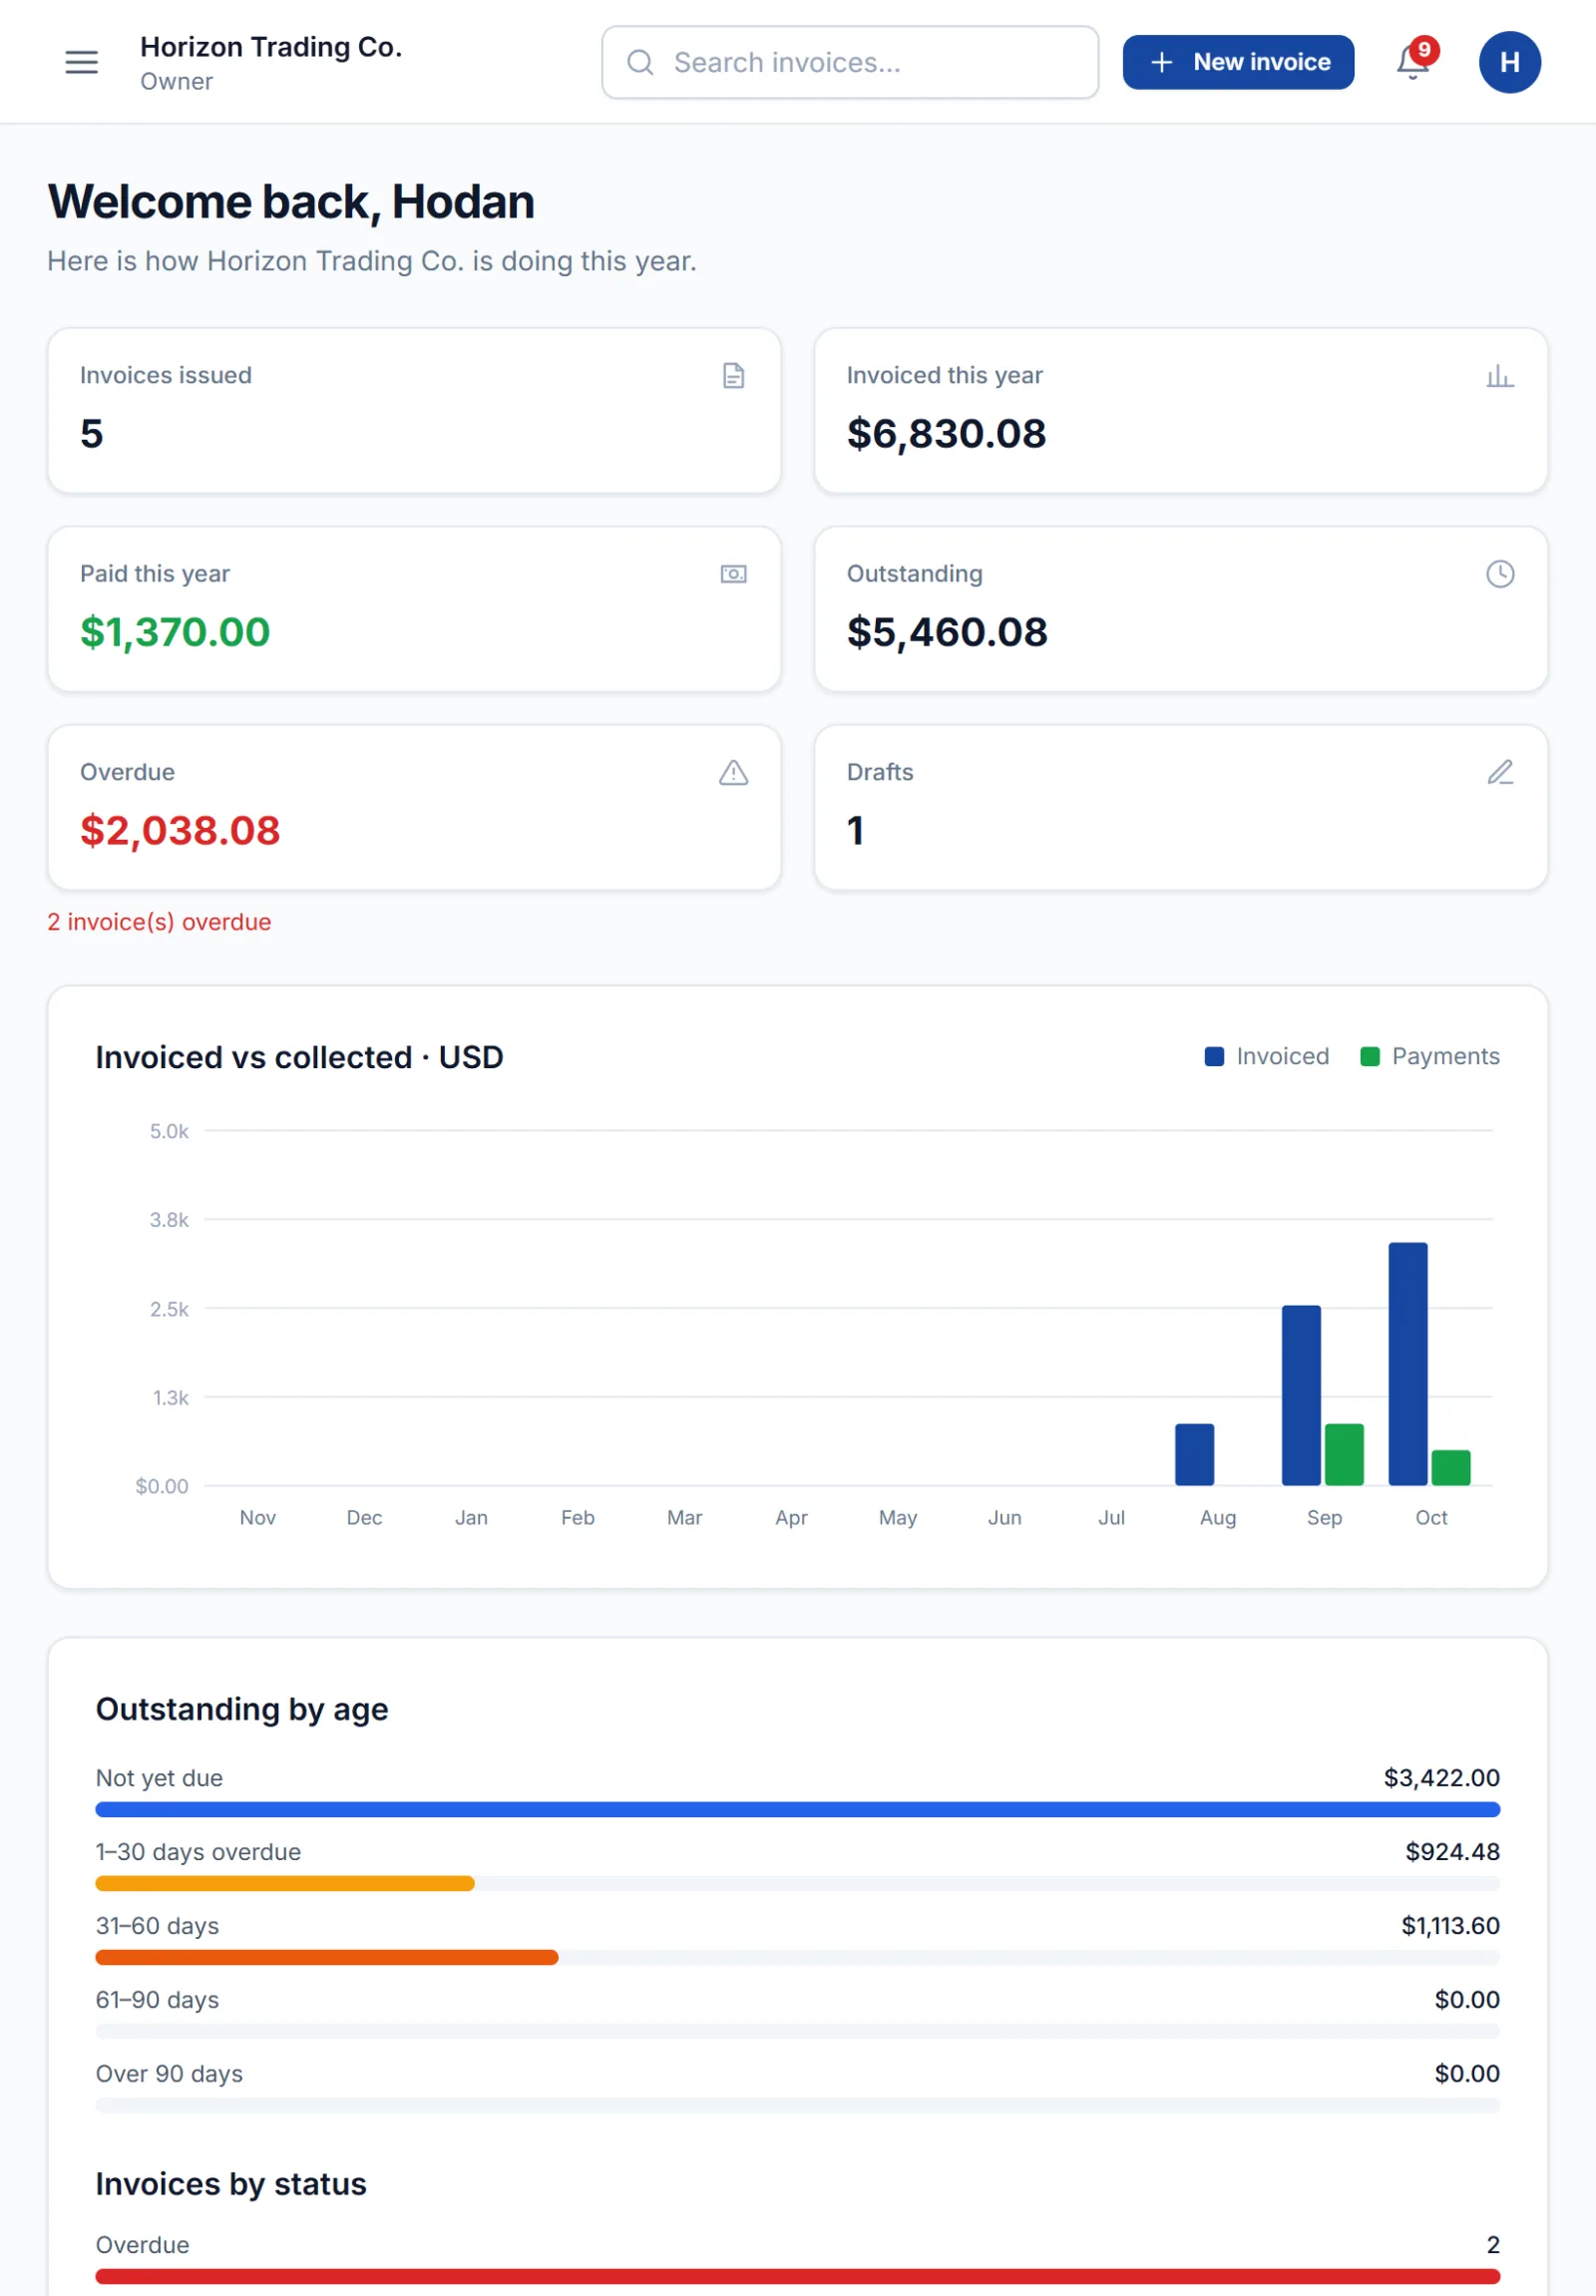Click the plus icon in New invoice button
The height and width of the screenshot is (2296, 1596).
[x=1161, y=62]
